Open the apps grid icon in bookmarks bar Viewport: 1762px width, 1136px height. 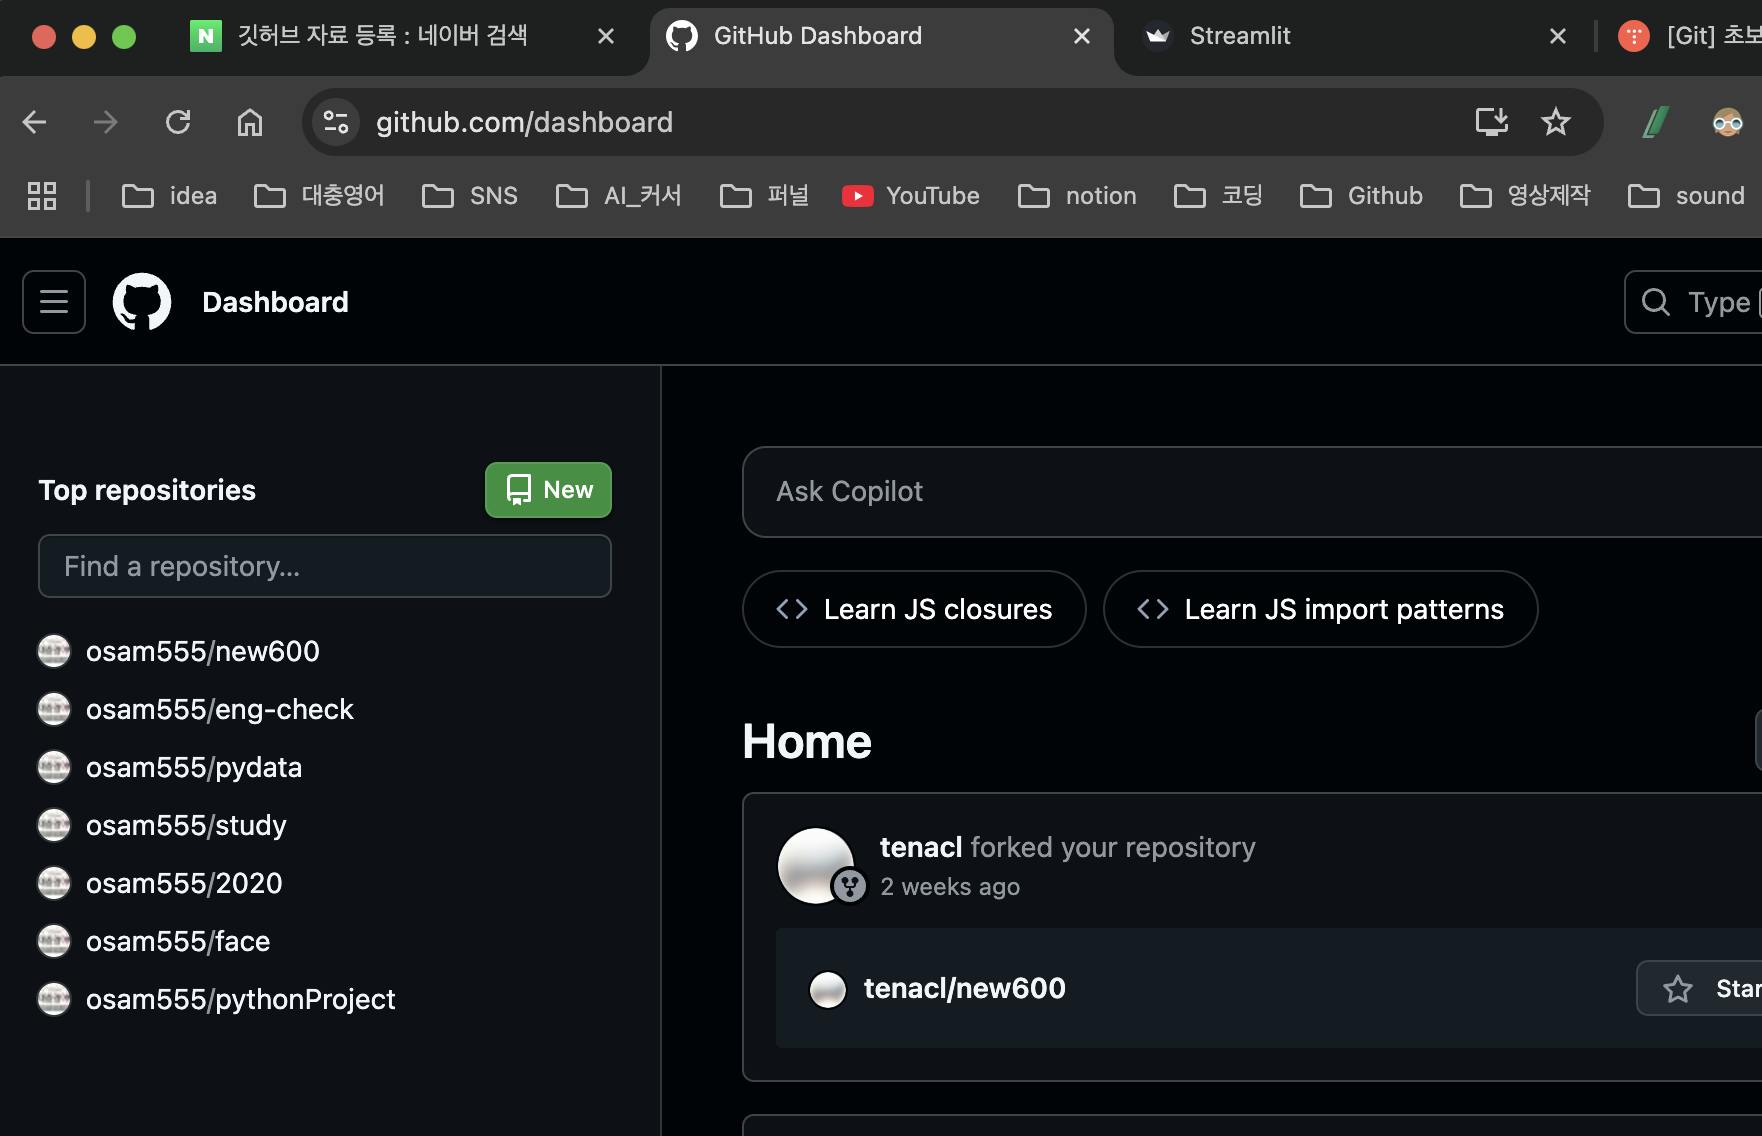42,196
